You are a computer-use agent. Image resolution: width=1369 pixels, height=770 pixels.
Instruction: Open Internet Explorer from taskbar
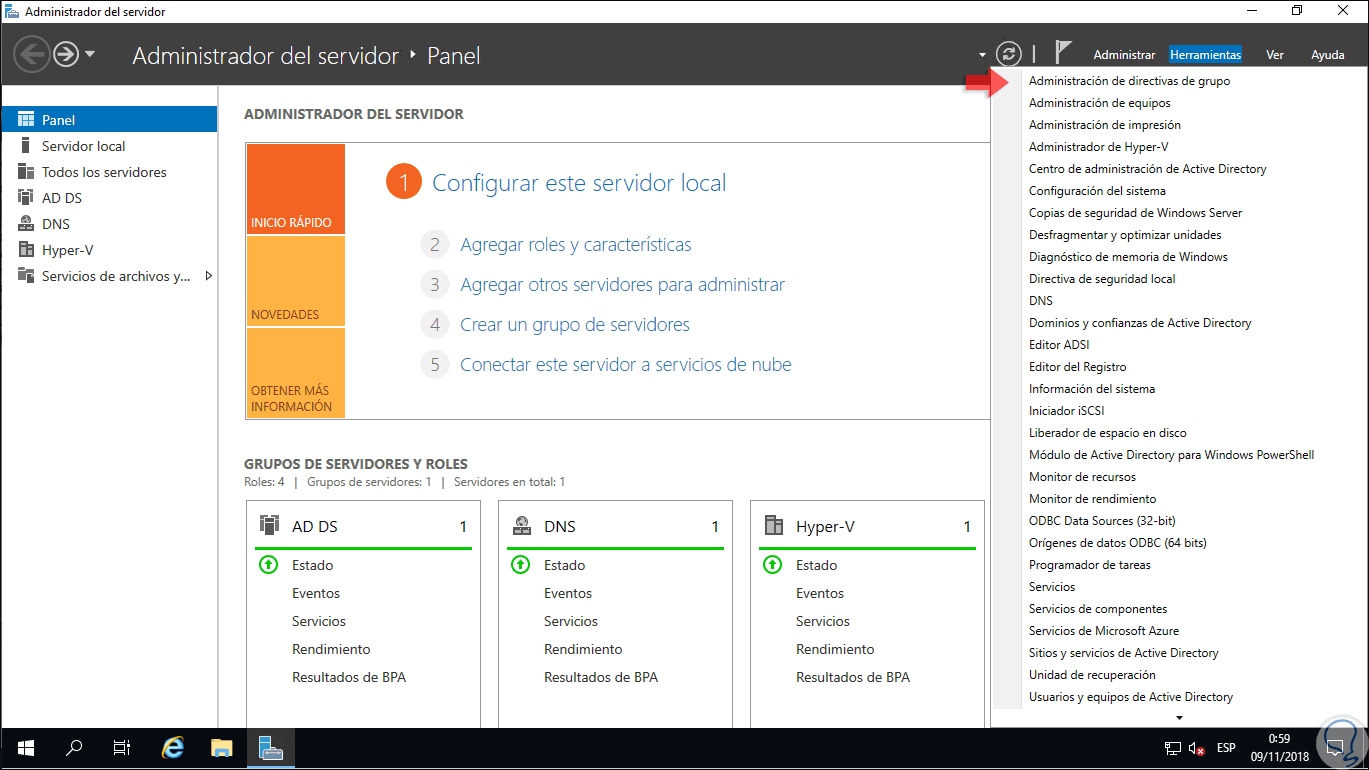pyautogui.click(x=173, y=747)
